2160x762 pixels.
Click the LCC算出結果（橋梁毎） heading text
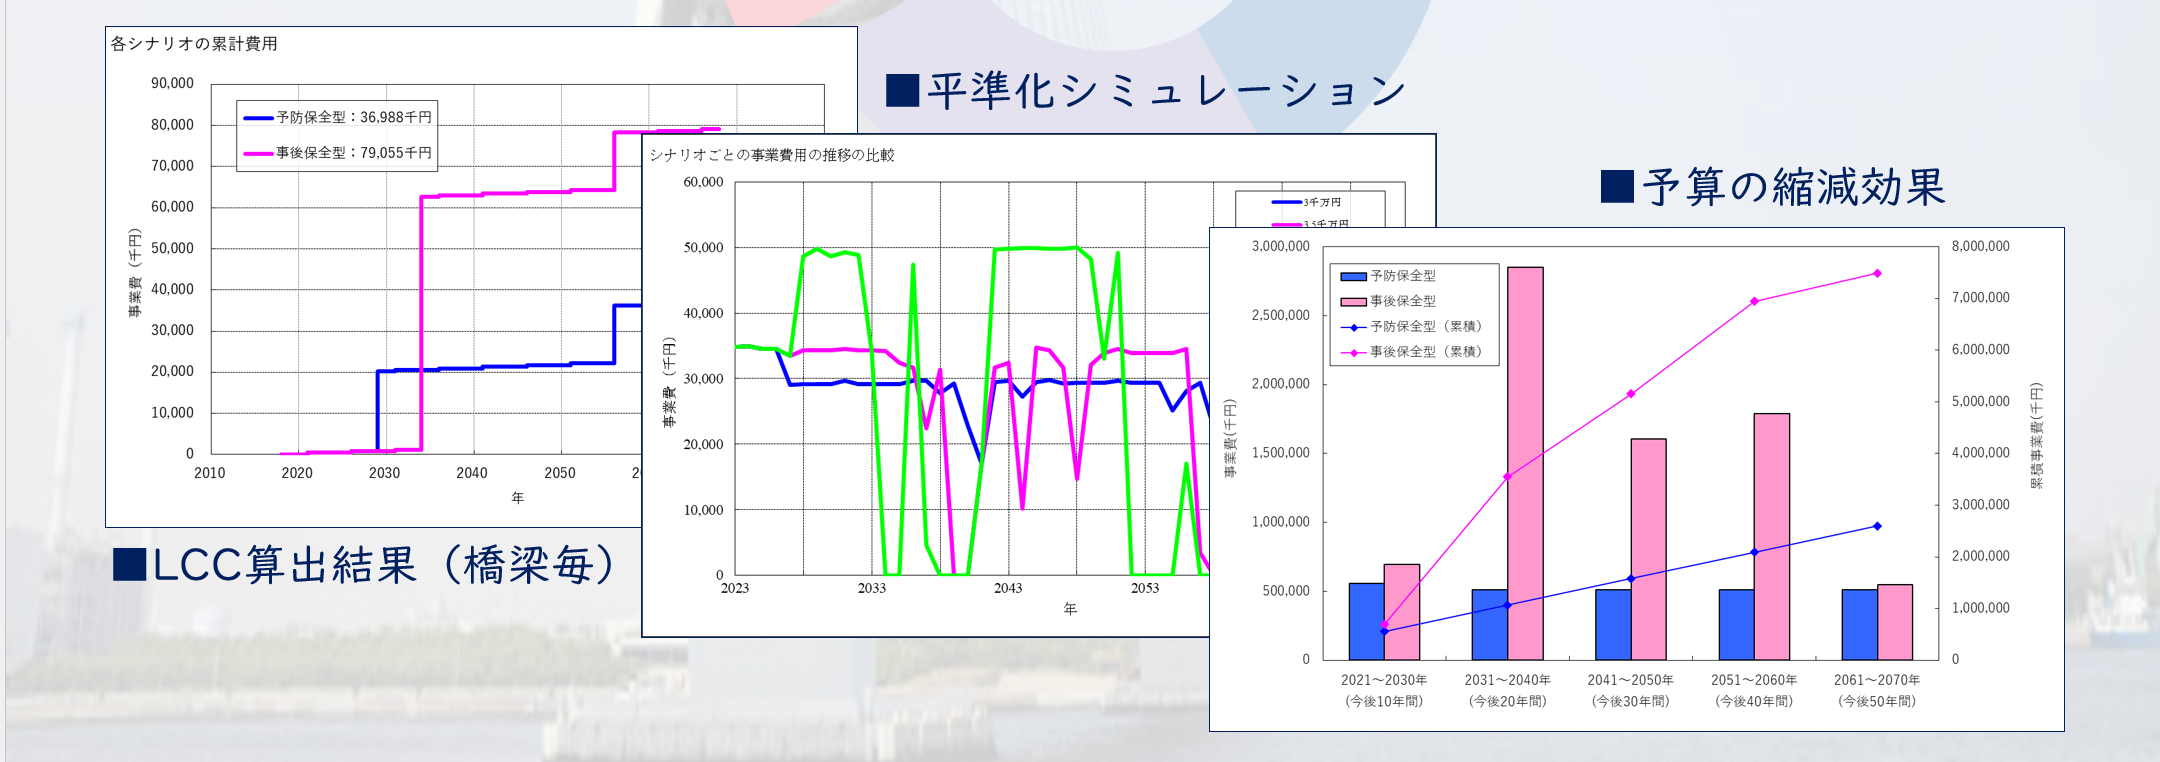[386, 565]
